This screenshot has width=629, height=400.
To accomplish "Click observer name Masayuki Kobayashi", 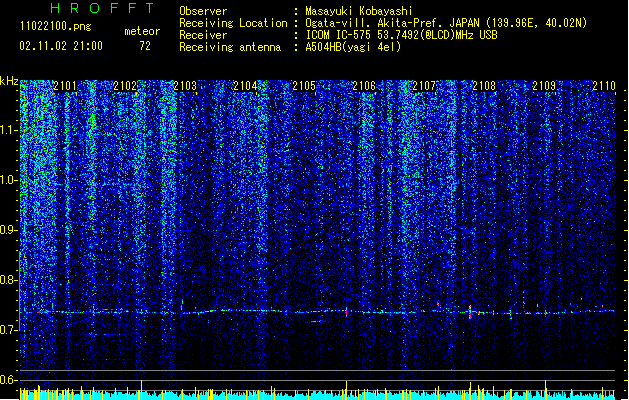I will coord(359,11).
